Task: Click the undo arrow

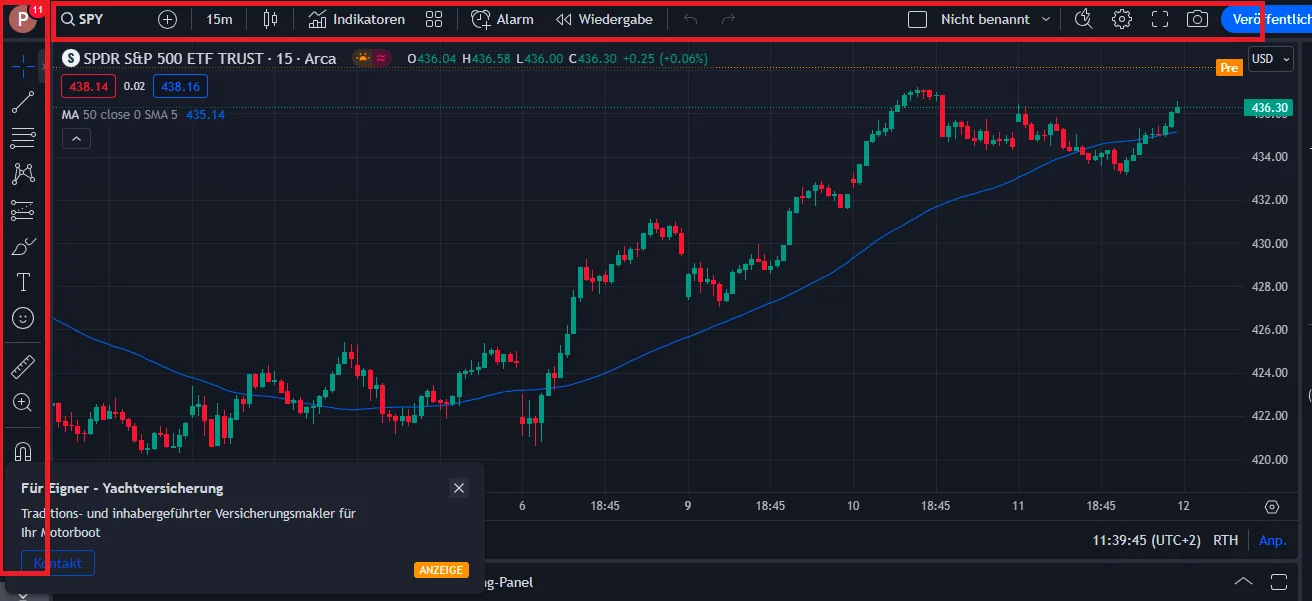Action: (x=690, y=19)
